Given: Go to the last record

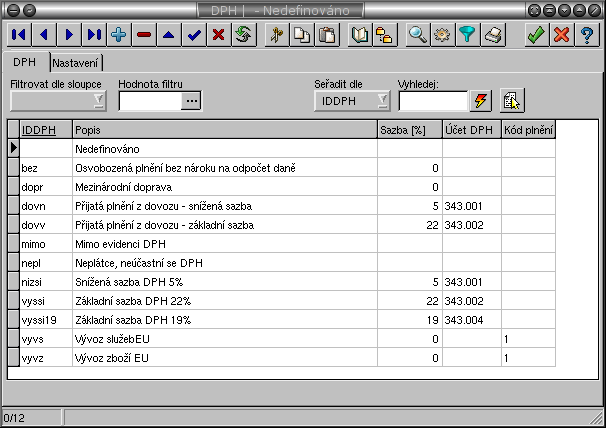Looking at the screenshot, I should tap(94, 34).
